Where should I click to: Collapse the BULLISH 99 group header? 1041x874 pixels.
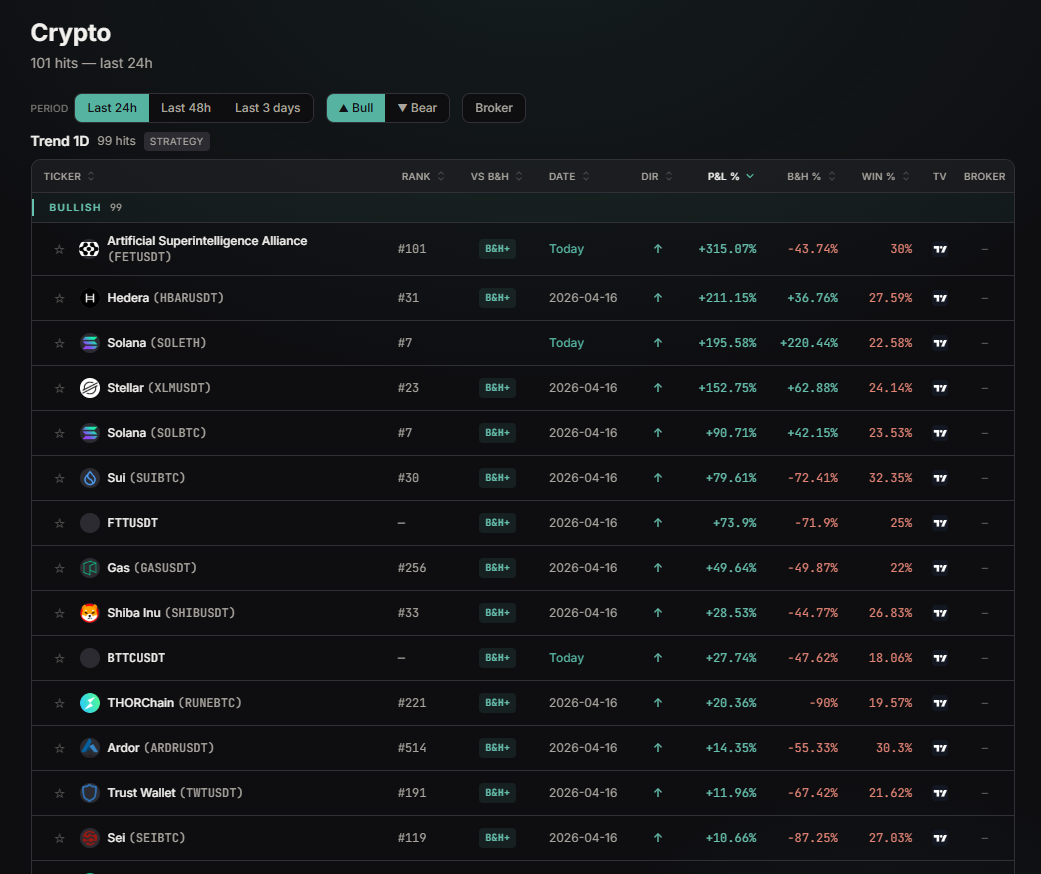522,207
